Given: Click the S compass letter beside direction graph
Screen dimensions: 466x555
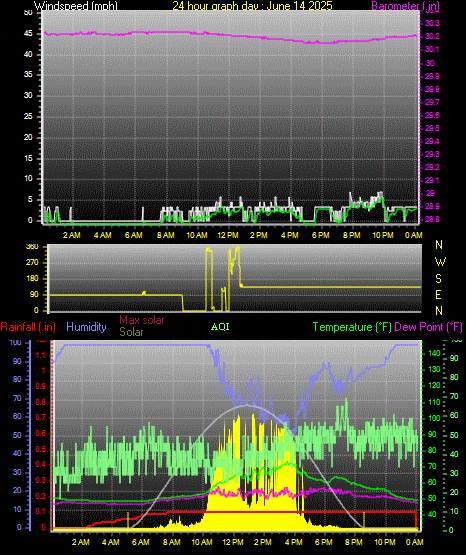Looking at the screenshot, I should point(438,279).
